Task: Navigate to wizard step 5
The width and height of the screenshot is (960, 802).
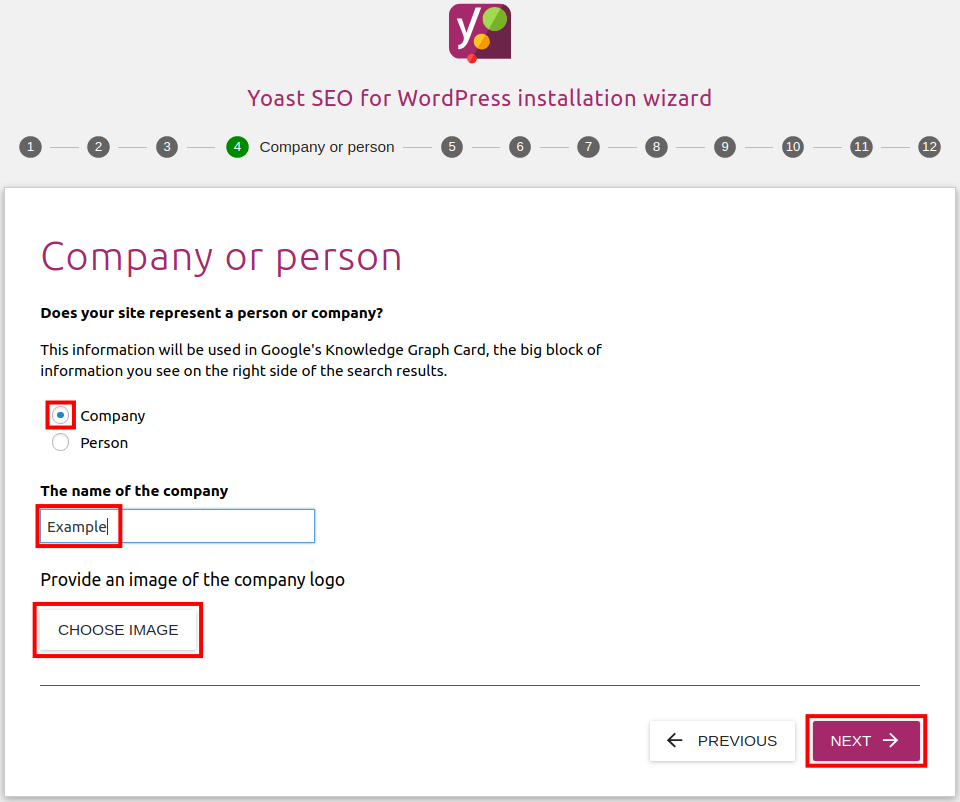Action: click(452, 147)
